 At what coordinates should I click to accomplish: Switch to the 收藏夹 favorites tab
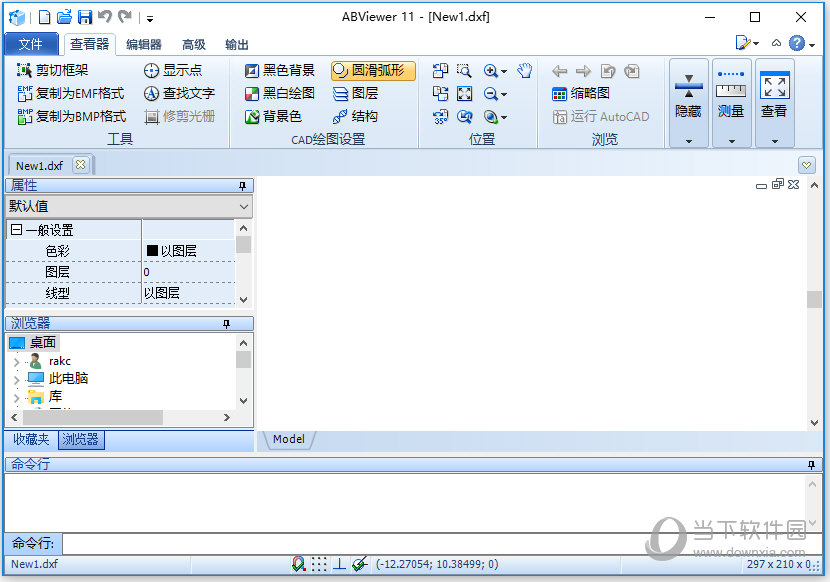click(31, 439)
